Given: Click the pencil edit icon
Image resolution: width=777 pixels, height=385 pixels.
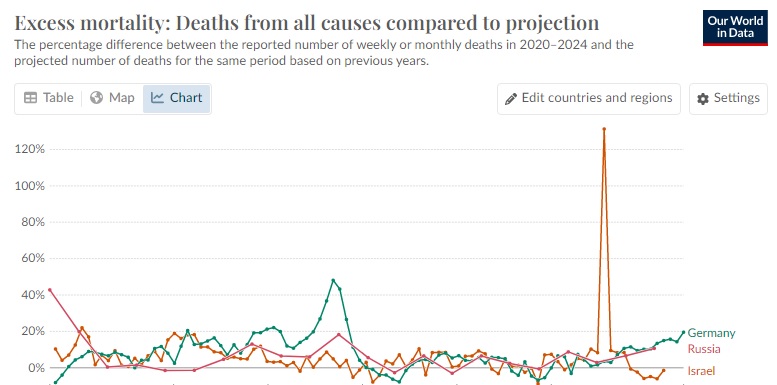Looking at the screenshot, I should [510, 99].
